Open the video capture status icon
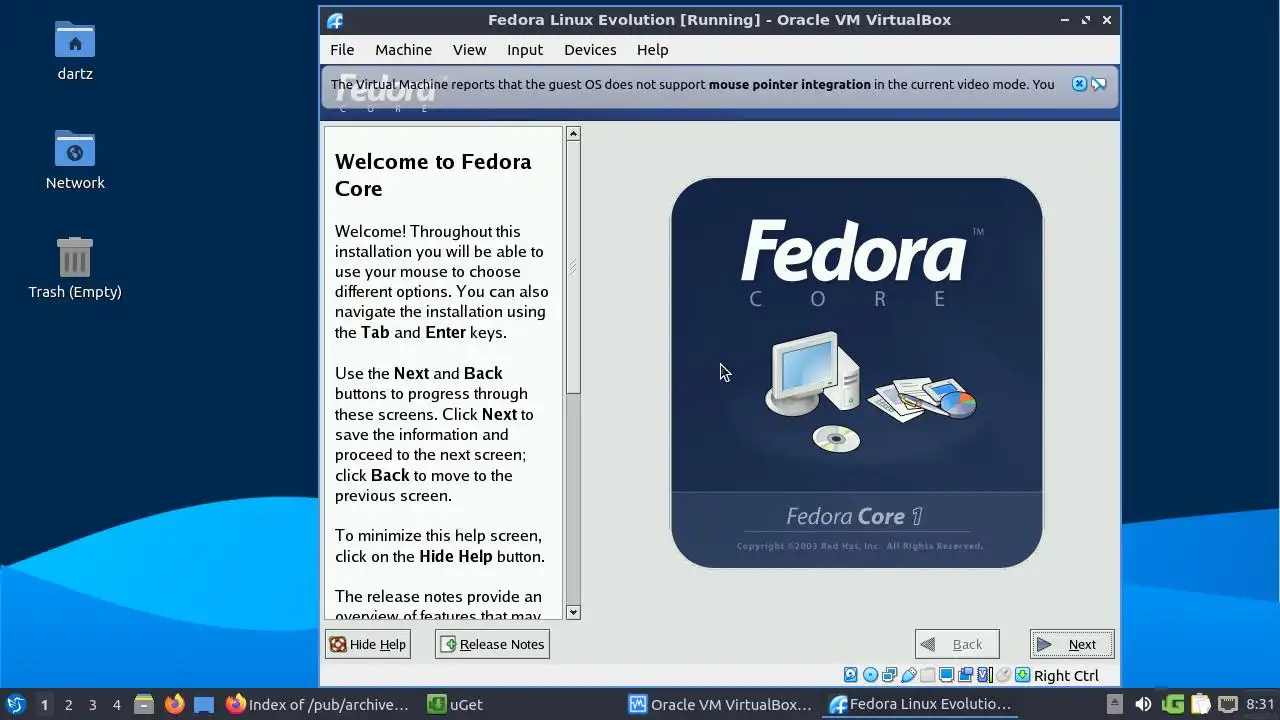The image size is (1280, 720). point(965,675)
